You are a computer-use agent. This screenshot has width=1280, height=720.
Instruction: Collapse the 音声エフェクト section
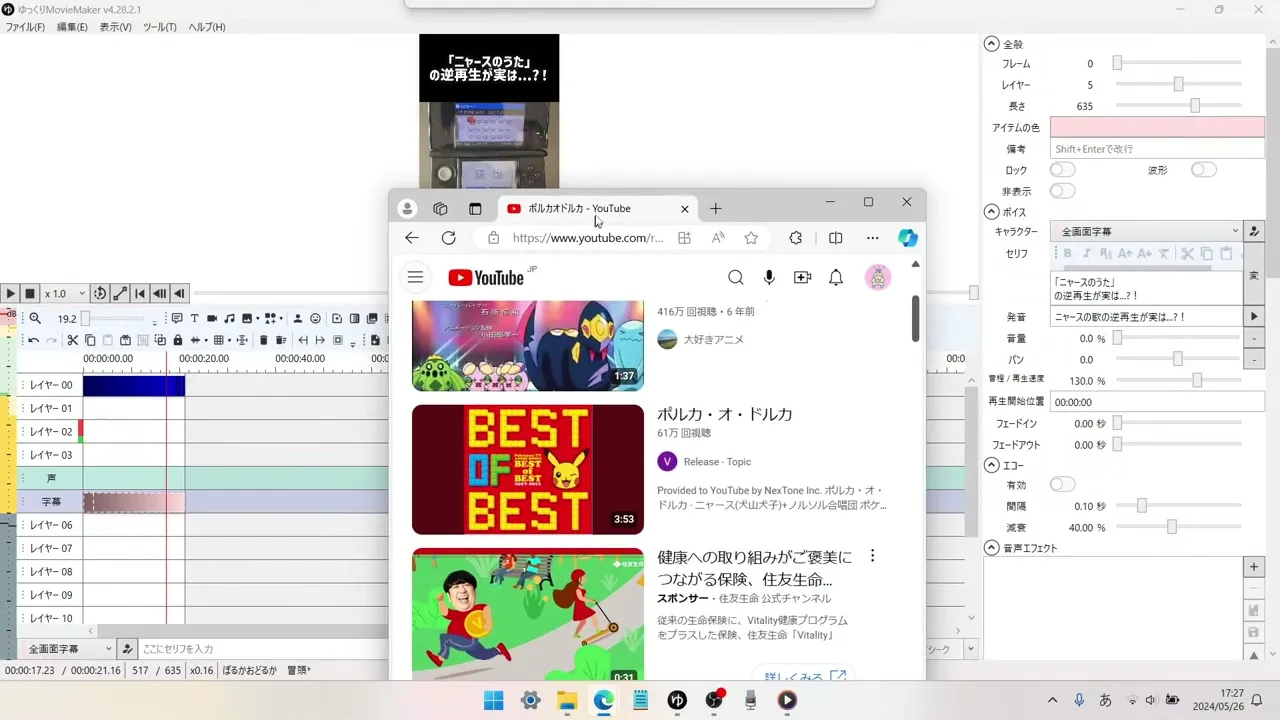992,548
